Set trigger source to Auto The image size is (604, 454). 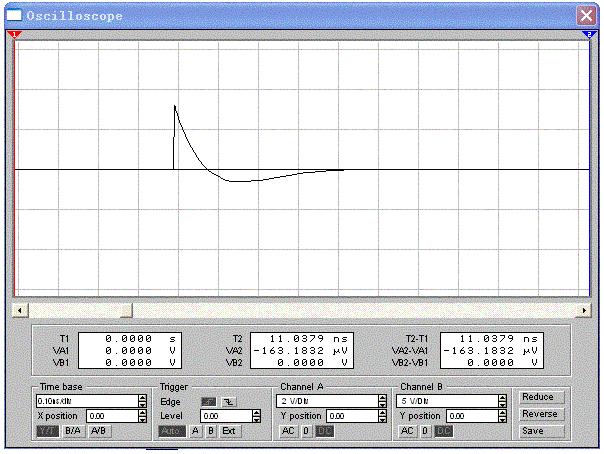point(172,431)
